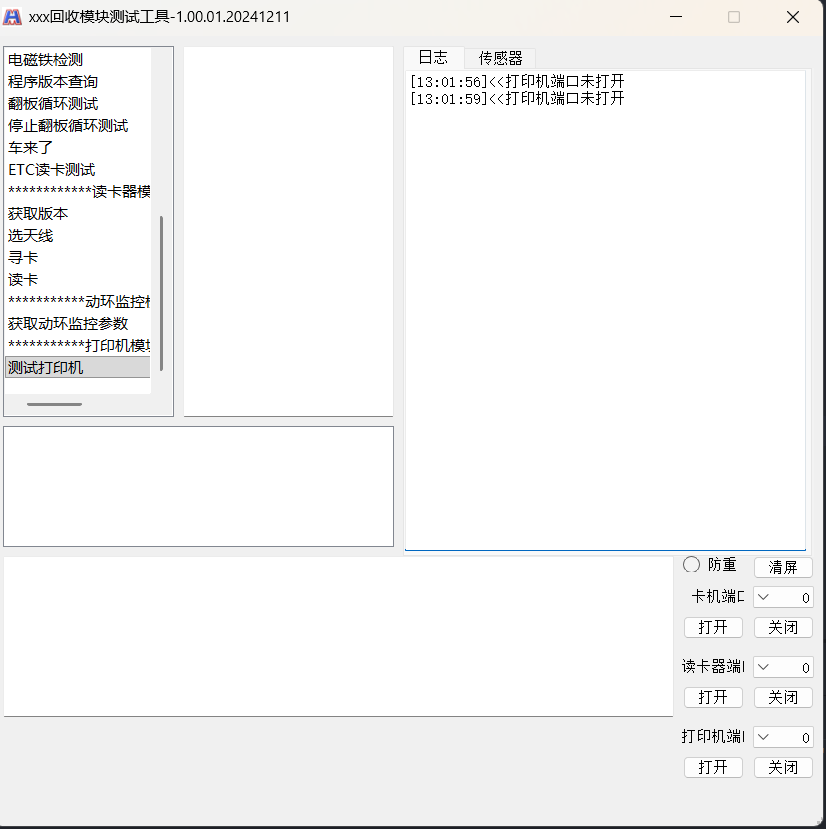The height and width of the screenshot is (829, 826).
Task: Select 程序版本查询 list item
Action: (x=78, y=82)
